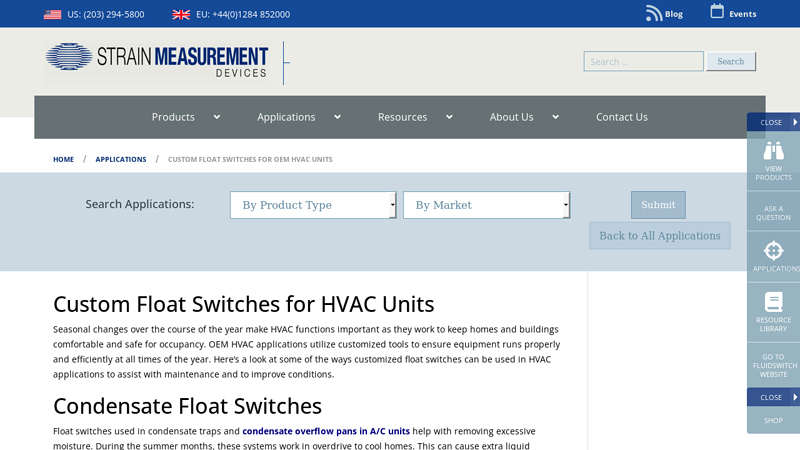Go to APPLICATIONS breadcrumb
This screenshot has width=800, height=450.
[121, 159]
